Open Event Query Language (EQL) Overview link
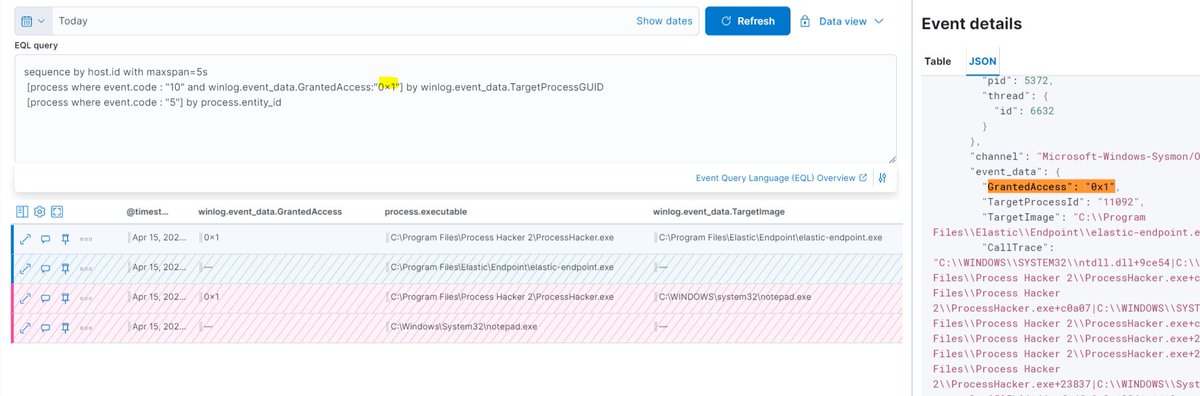 781,178
